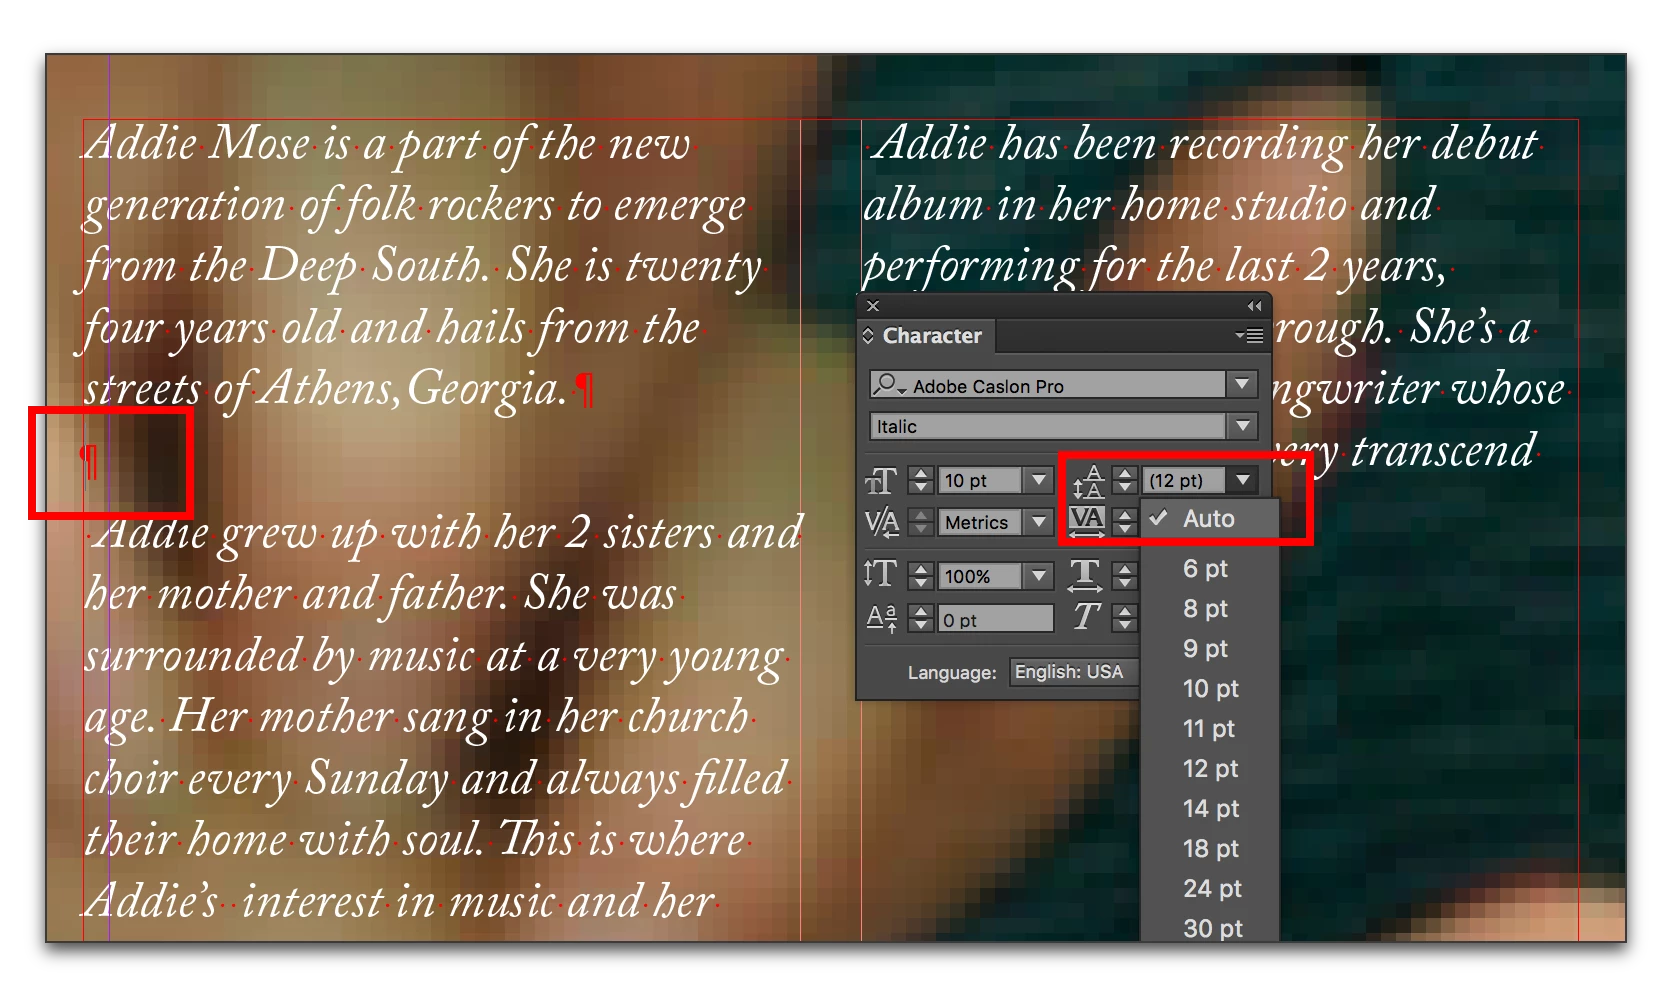The height and width of the screenshot is (995, 1673).
Task: Click the font size icon
Action: coord(881,481)
